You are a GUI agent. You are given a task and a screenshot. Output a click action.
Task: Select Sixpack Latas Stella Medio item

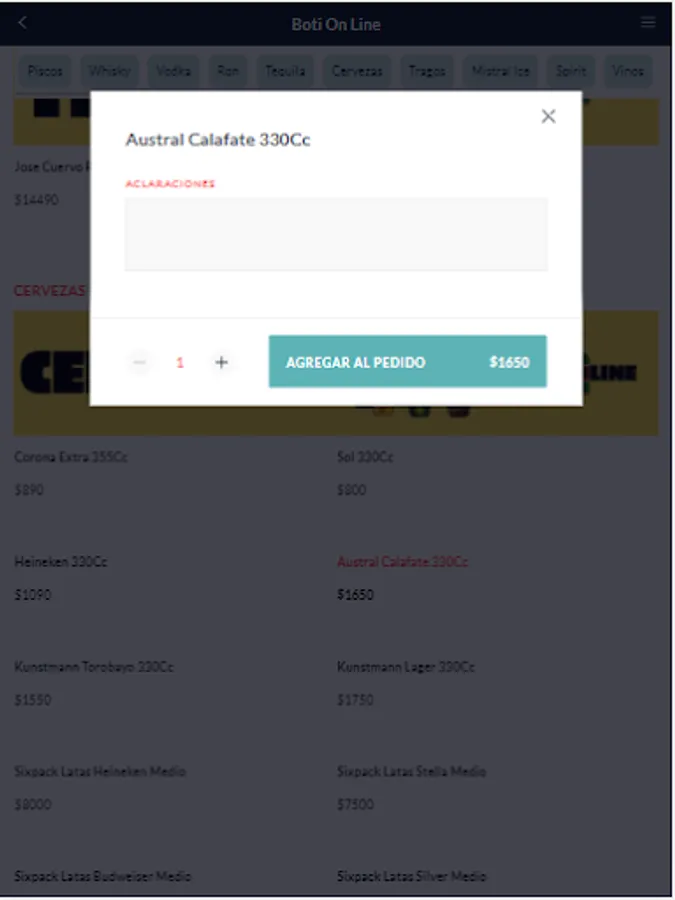[411, 772]
